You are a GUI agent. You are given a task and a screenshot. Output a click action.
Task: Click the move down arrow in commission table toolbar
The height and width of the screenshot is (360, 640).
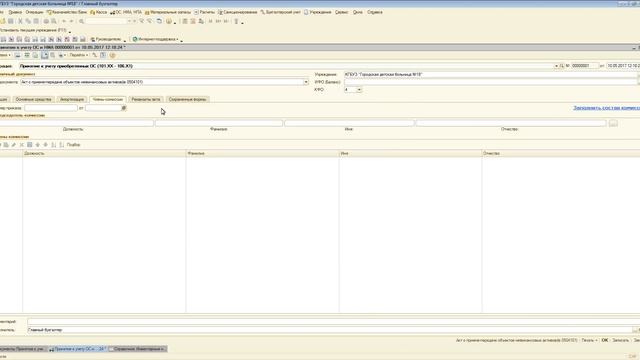[x=45, y=145]
